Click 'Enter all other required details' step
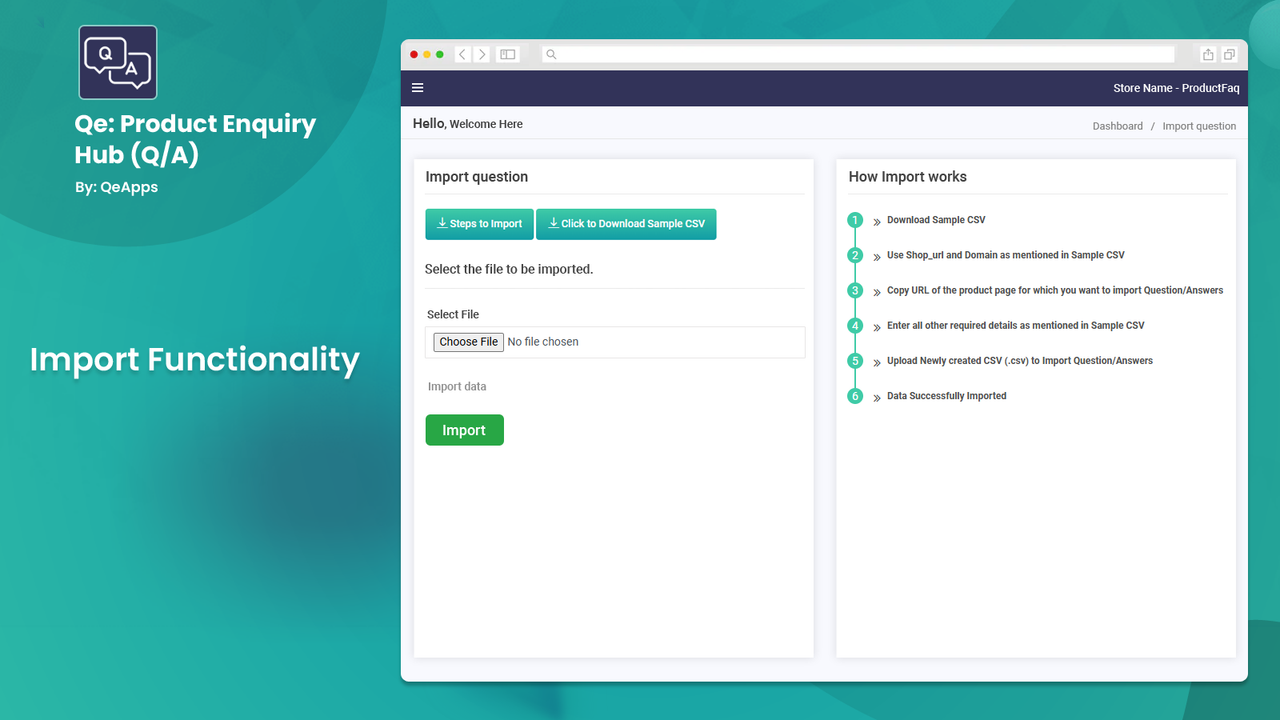The height and width of the screenshot is (720, 1280). (x=1016, y=325)
